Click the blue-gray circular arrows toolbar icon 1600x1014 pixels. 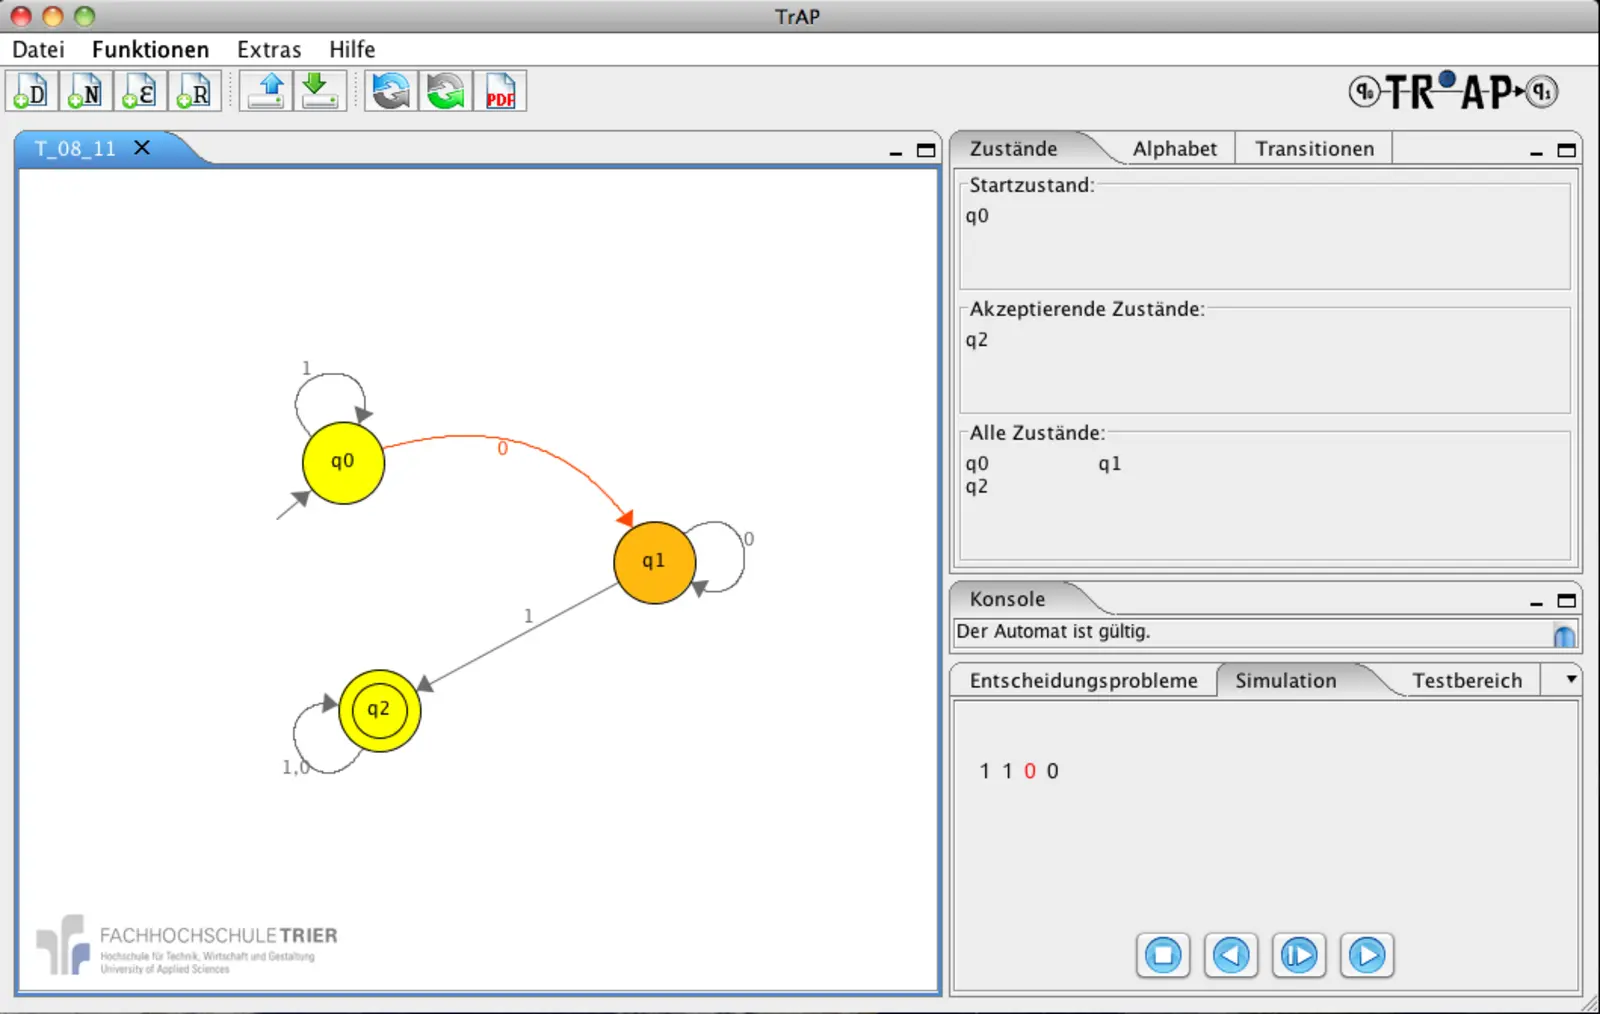pyautogui.click(x=391, y=92)
